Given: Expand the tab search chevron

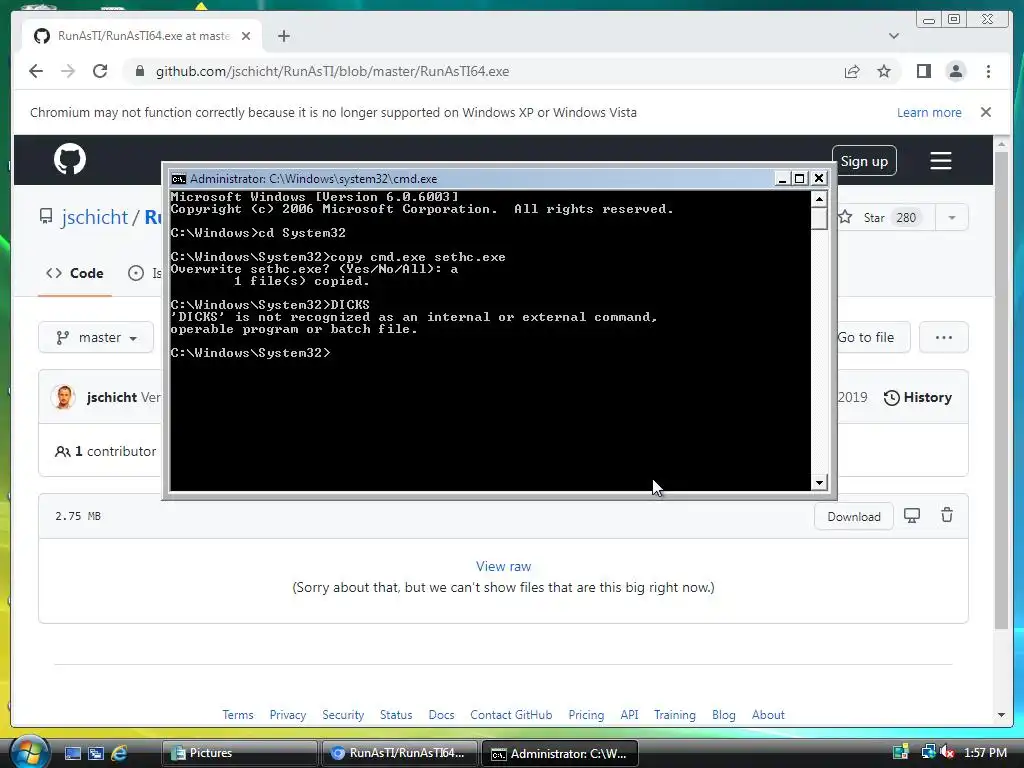Looking at the screenshot, I should click(x=894, y=36).
